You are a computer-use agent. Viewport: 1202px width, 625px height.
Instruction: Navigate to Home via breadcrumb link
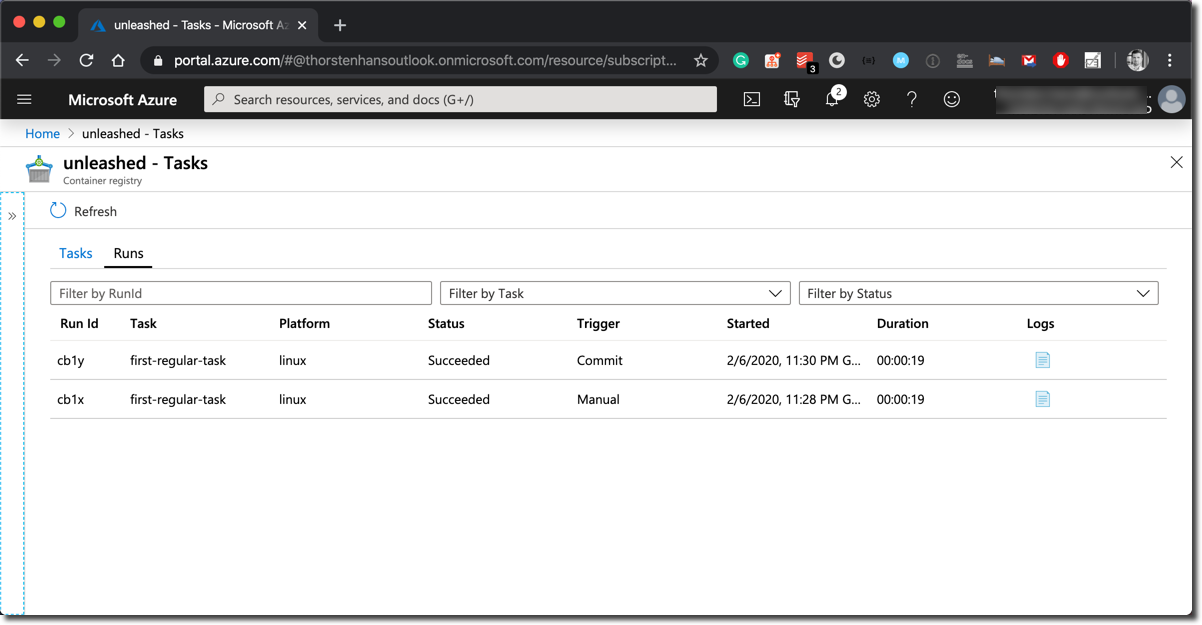point(42,133)
